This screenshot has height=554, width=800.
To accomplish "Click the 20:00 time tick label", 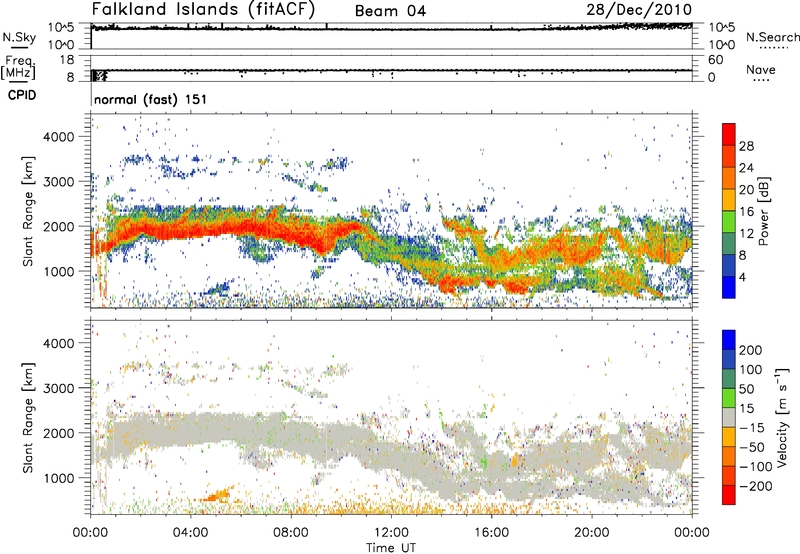I will (x=592, y=533).
